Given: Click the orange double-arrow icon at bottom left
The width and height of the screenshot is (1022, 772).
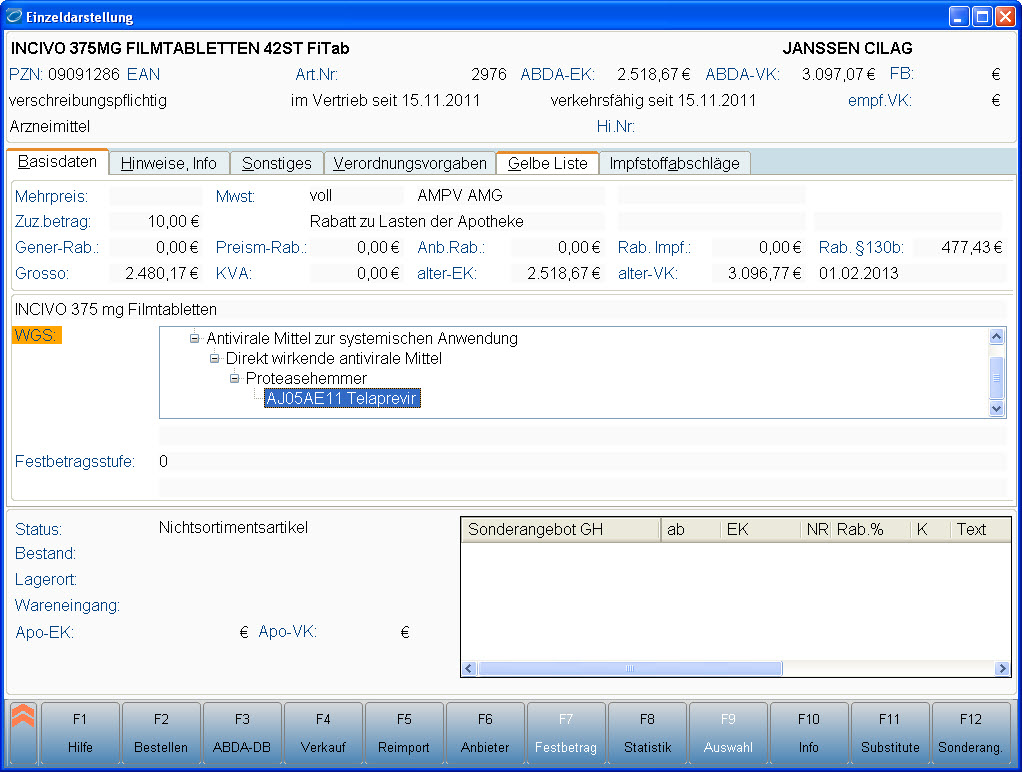Looking at the screenshot, I should (23, 715).
